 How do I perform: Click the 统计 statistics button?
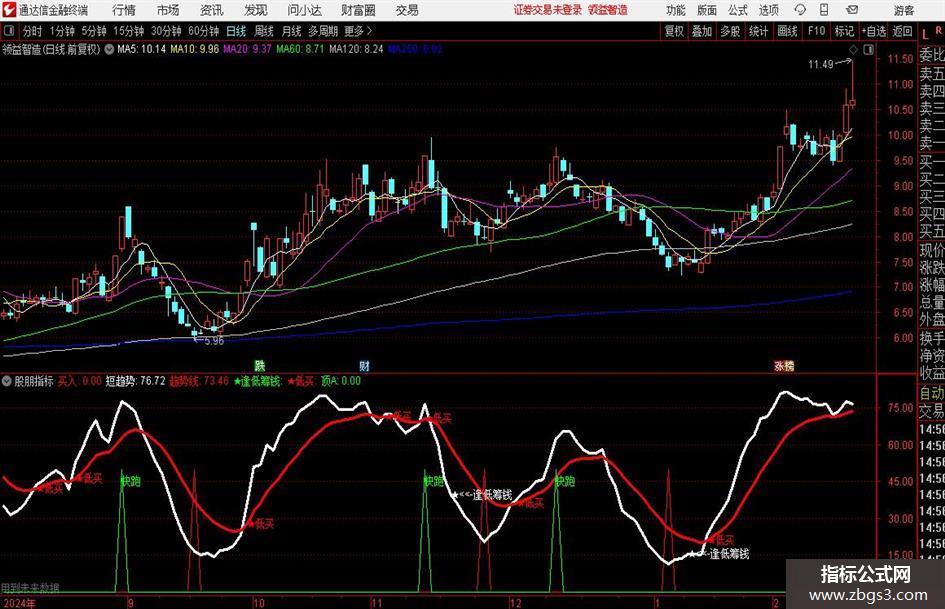pos(758,31)
